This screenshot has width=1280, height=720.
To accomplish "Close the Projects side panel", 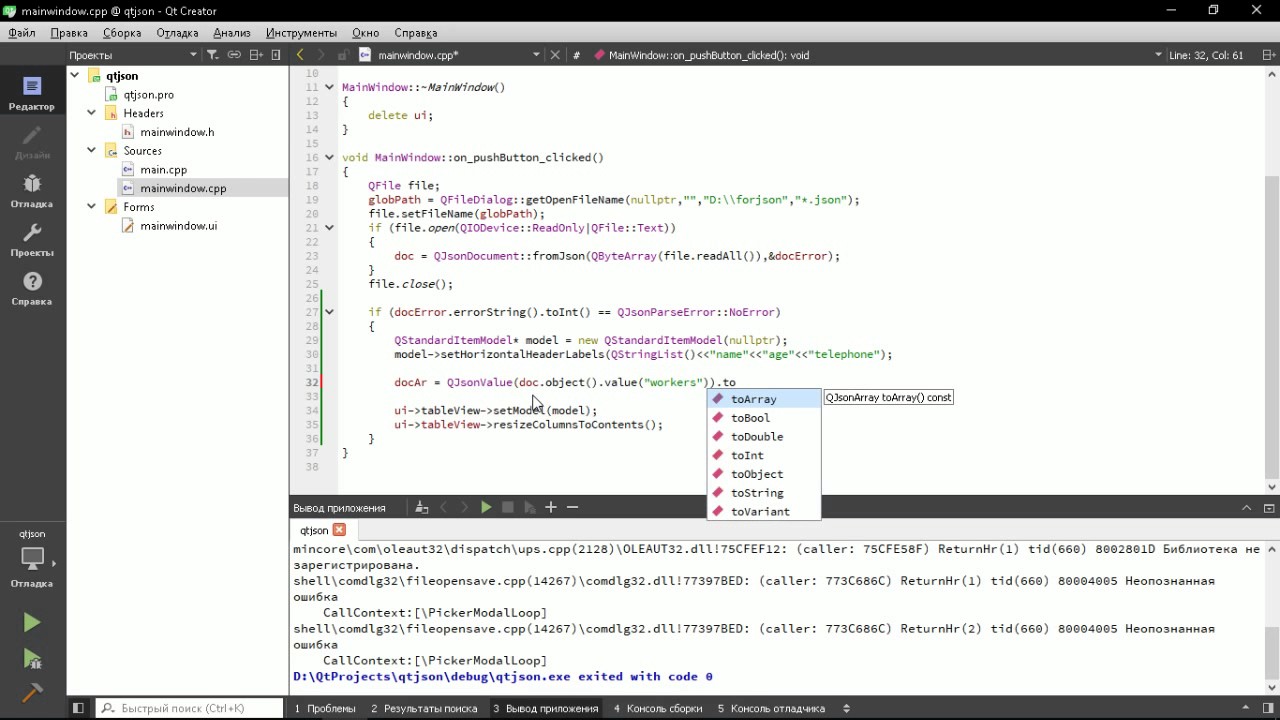I will [277, 55].
